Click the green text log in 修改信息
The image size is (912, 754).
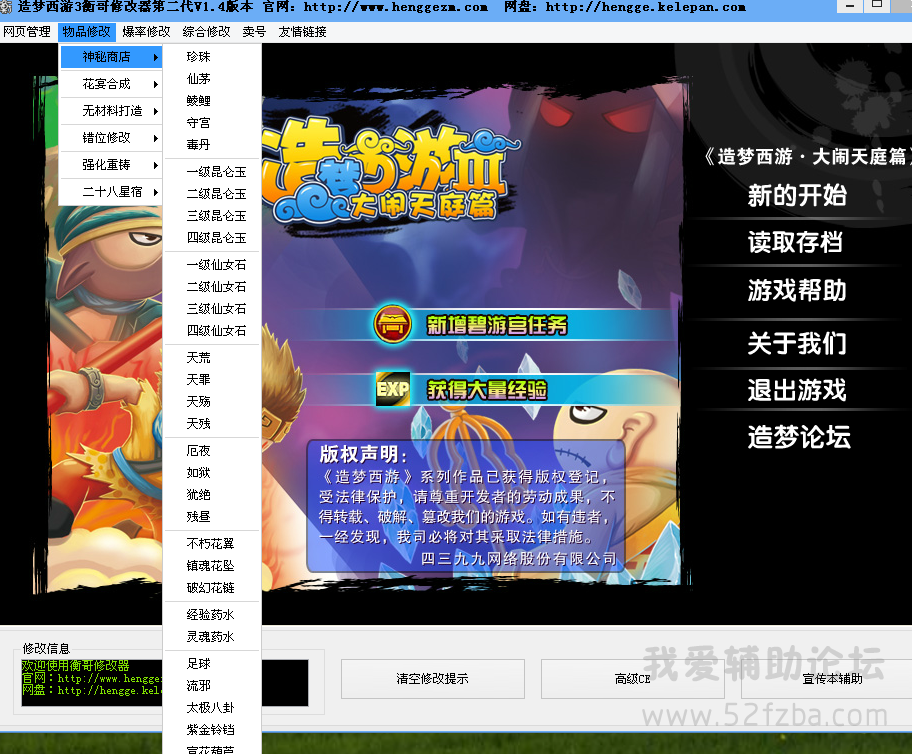click(x=91, y=683)
